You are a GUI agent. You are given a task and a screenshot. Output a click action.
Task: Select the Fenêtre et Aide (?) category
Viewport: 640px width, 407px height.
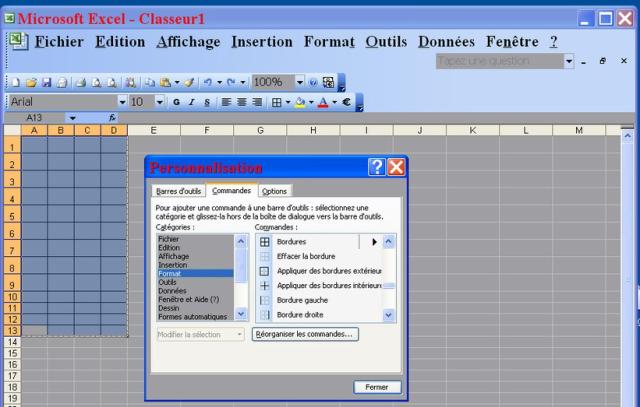[195, 300]
